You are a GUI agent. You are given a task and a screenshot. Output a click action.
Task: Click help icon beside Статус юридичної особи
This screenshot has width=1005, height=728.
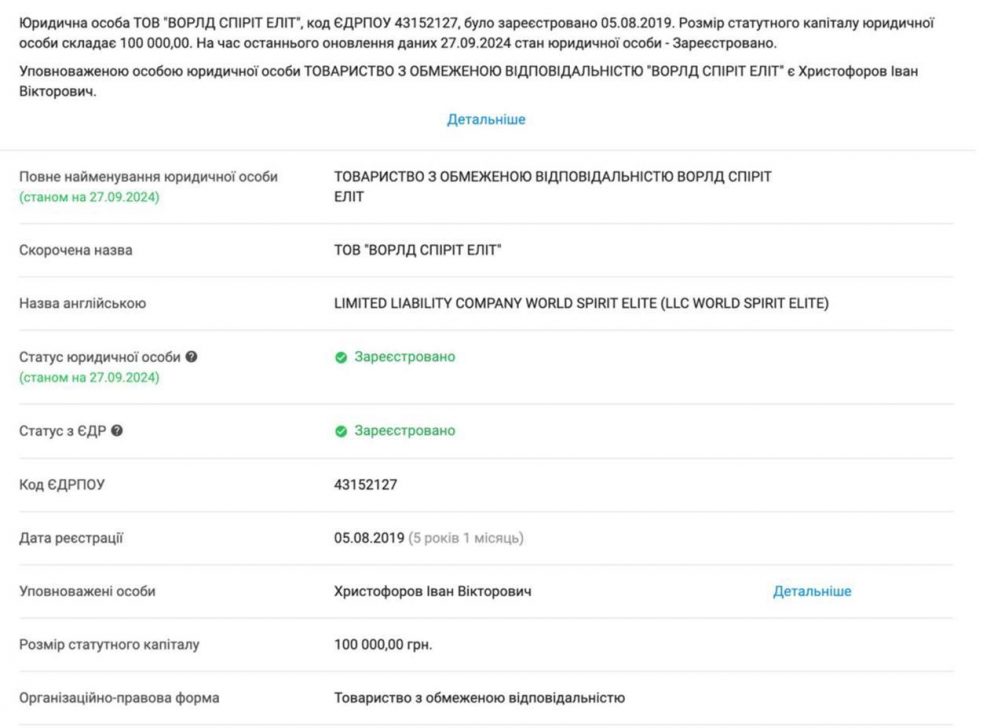(x=191, y=357)
